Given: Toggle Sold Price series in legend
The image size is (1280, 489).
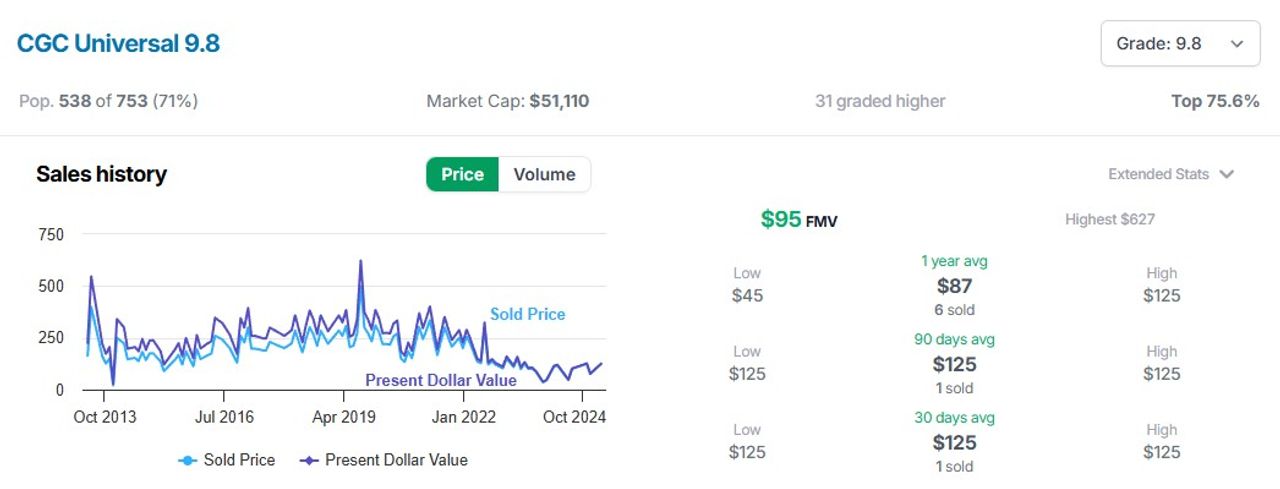Looking at the screenshot, I should [227, 460].
